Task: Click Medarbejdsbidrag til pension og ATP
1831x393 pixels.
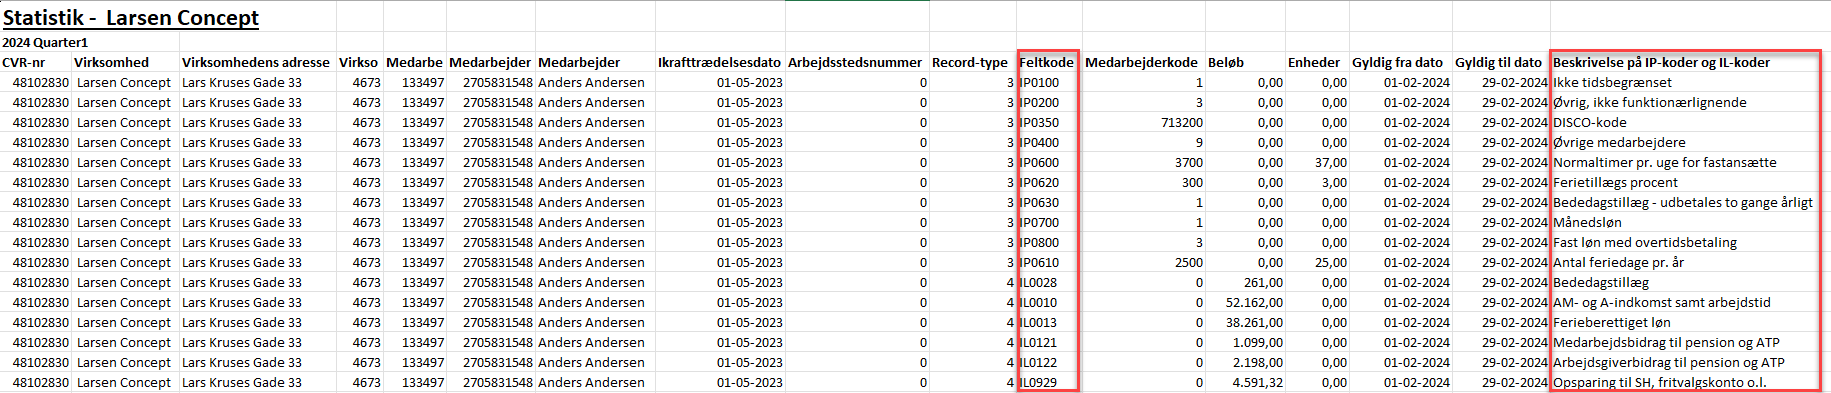Action: point(1666,342)
